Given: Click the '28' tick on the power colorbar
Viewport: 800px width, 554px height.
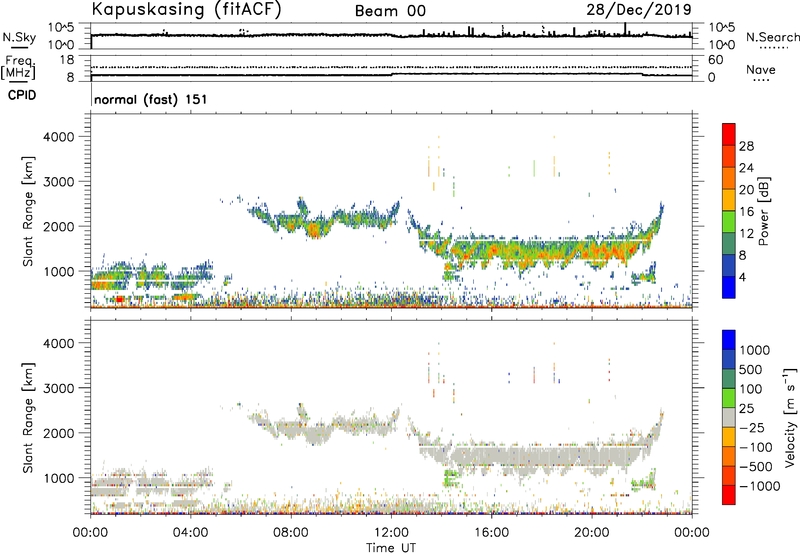Looking at the screenshot, I should click(746, 146).
